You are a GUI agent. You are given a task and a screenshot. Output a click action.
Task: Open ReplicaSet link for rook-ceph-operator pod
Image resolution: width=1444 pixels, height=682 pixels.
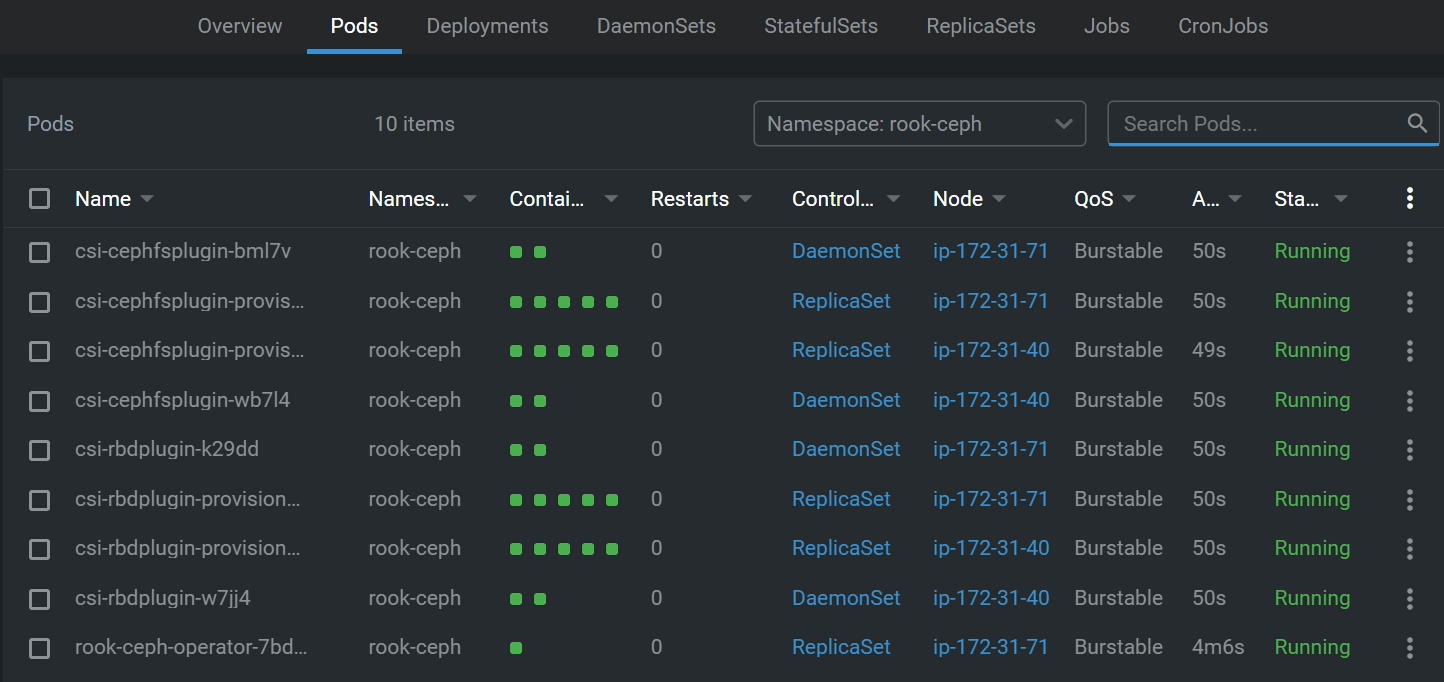(x=841, y=648)
